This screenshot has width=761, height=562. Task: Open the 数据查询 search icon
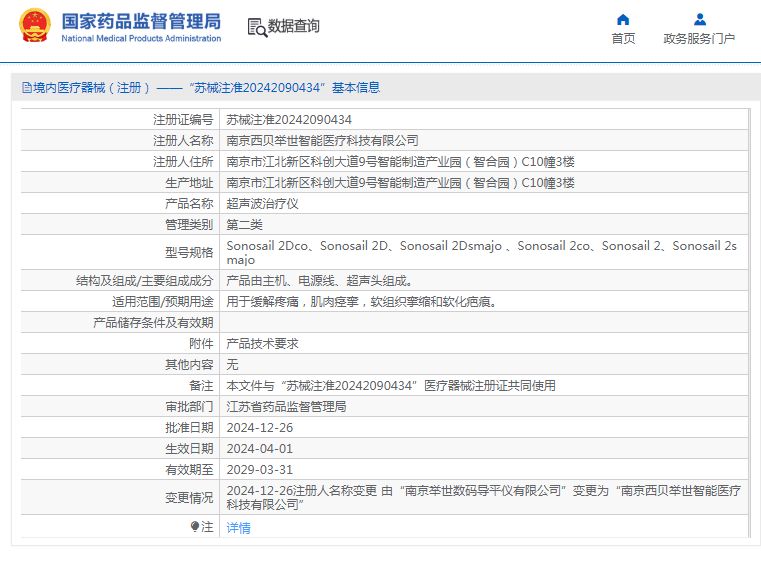pos(257,27)
